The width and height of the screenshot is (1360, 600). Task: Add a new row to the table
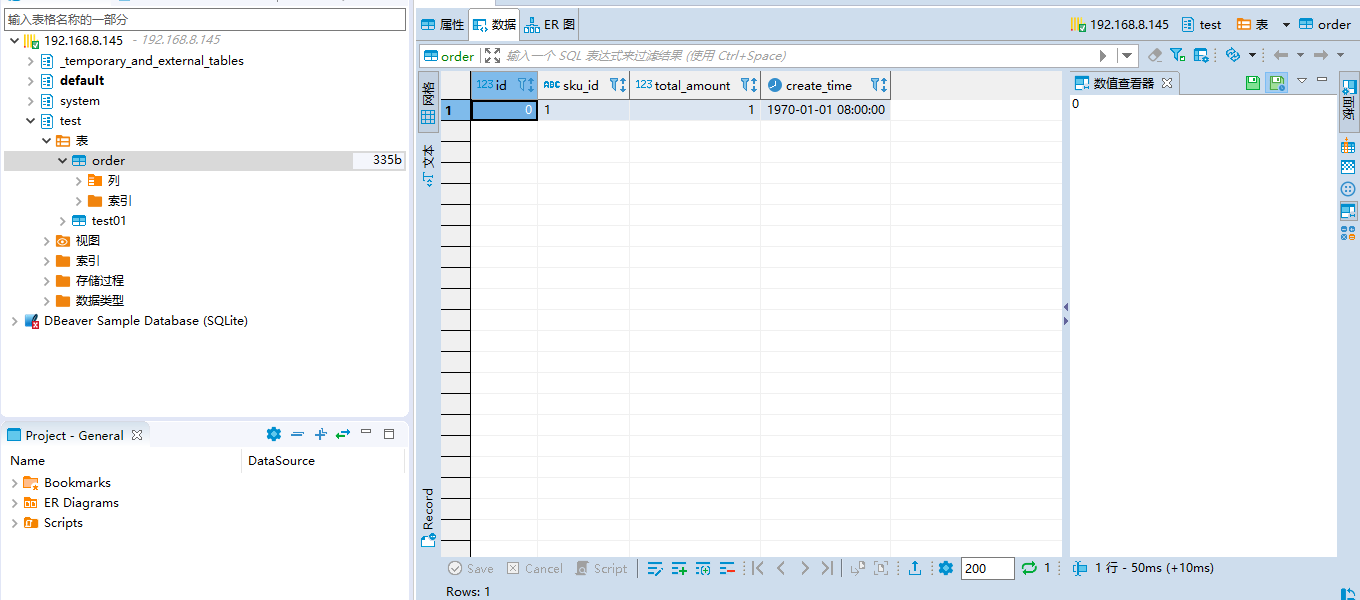(679, 568)
